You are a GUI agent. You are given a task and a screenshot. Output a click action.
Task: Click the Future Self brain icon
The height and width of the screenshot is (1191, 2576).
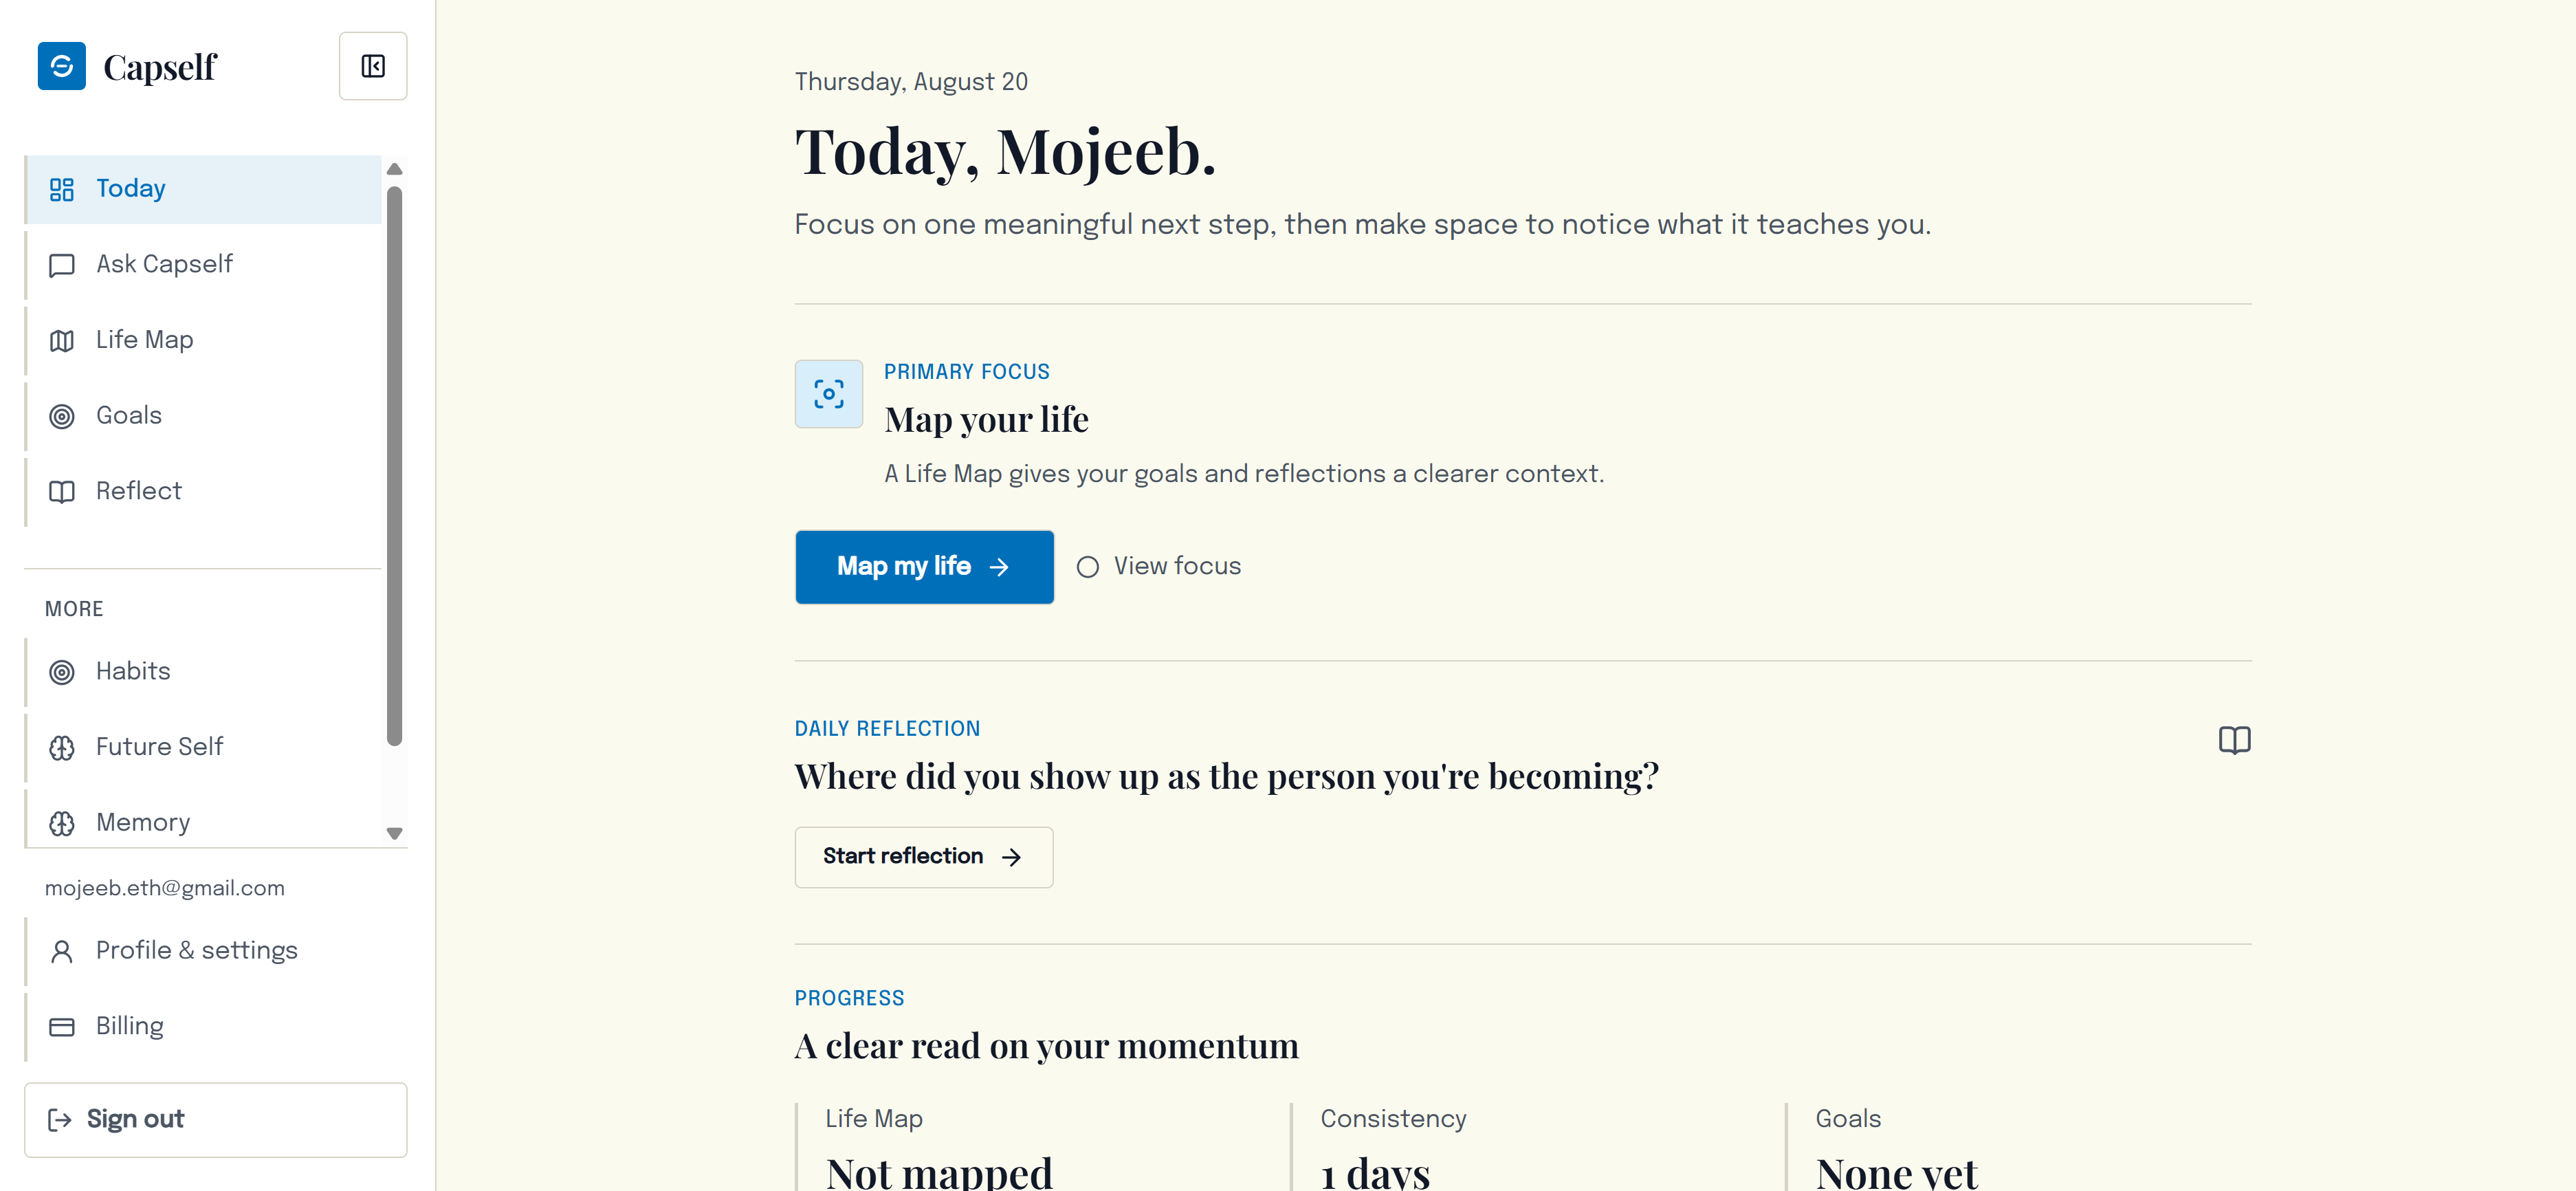click(x=62, y=747)
